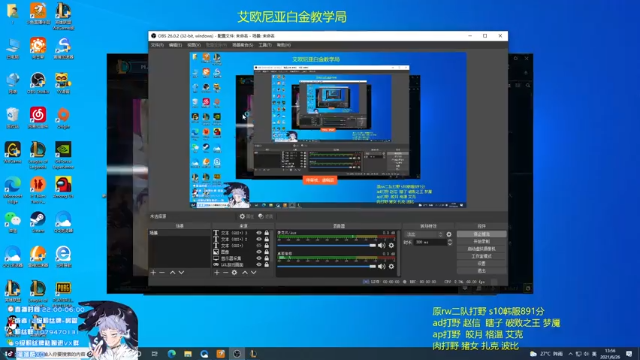
Task: Move source up in Sources panel
Action: 245,272
